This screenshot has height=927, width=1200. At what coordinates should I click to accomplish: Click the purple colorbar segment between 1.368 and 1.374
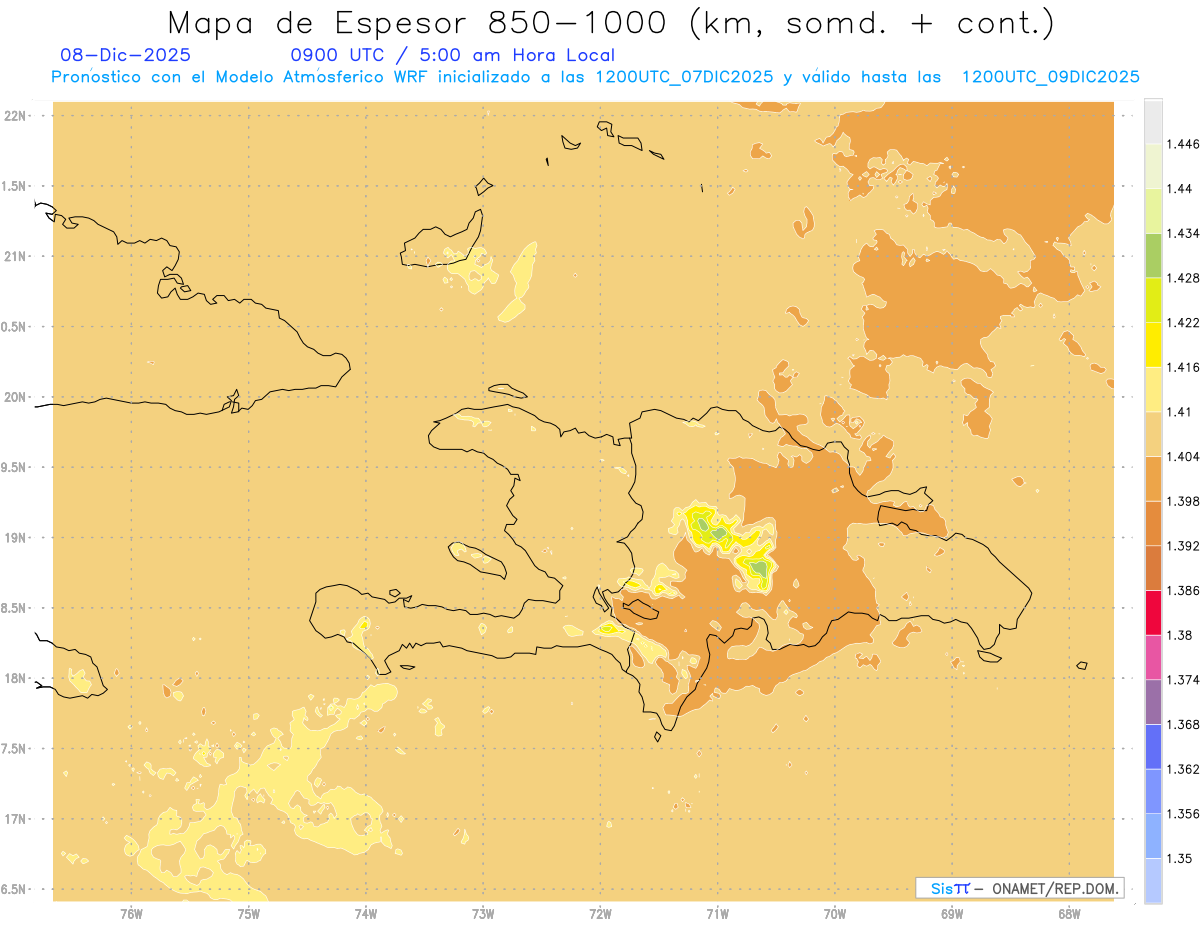tap(1153, 702)
